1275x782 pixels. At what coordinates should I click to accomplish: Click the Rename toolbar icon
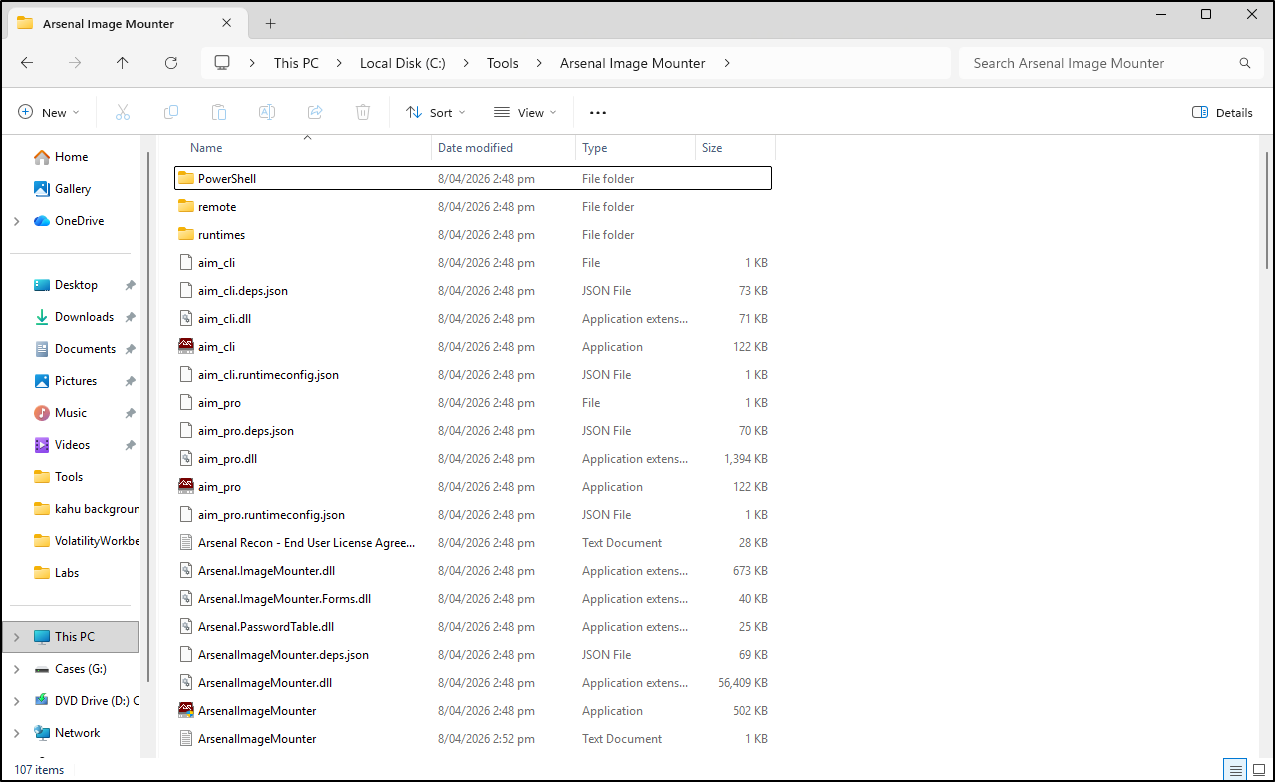[267, 113]
